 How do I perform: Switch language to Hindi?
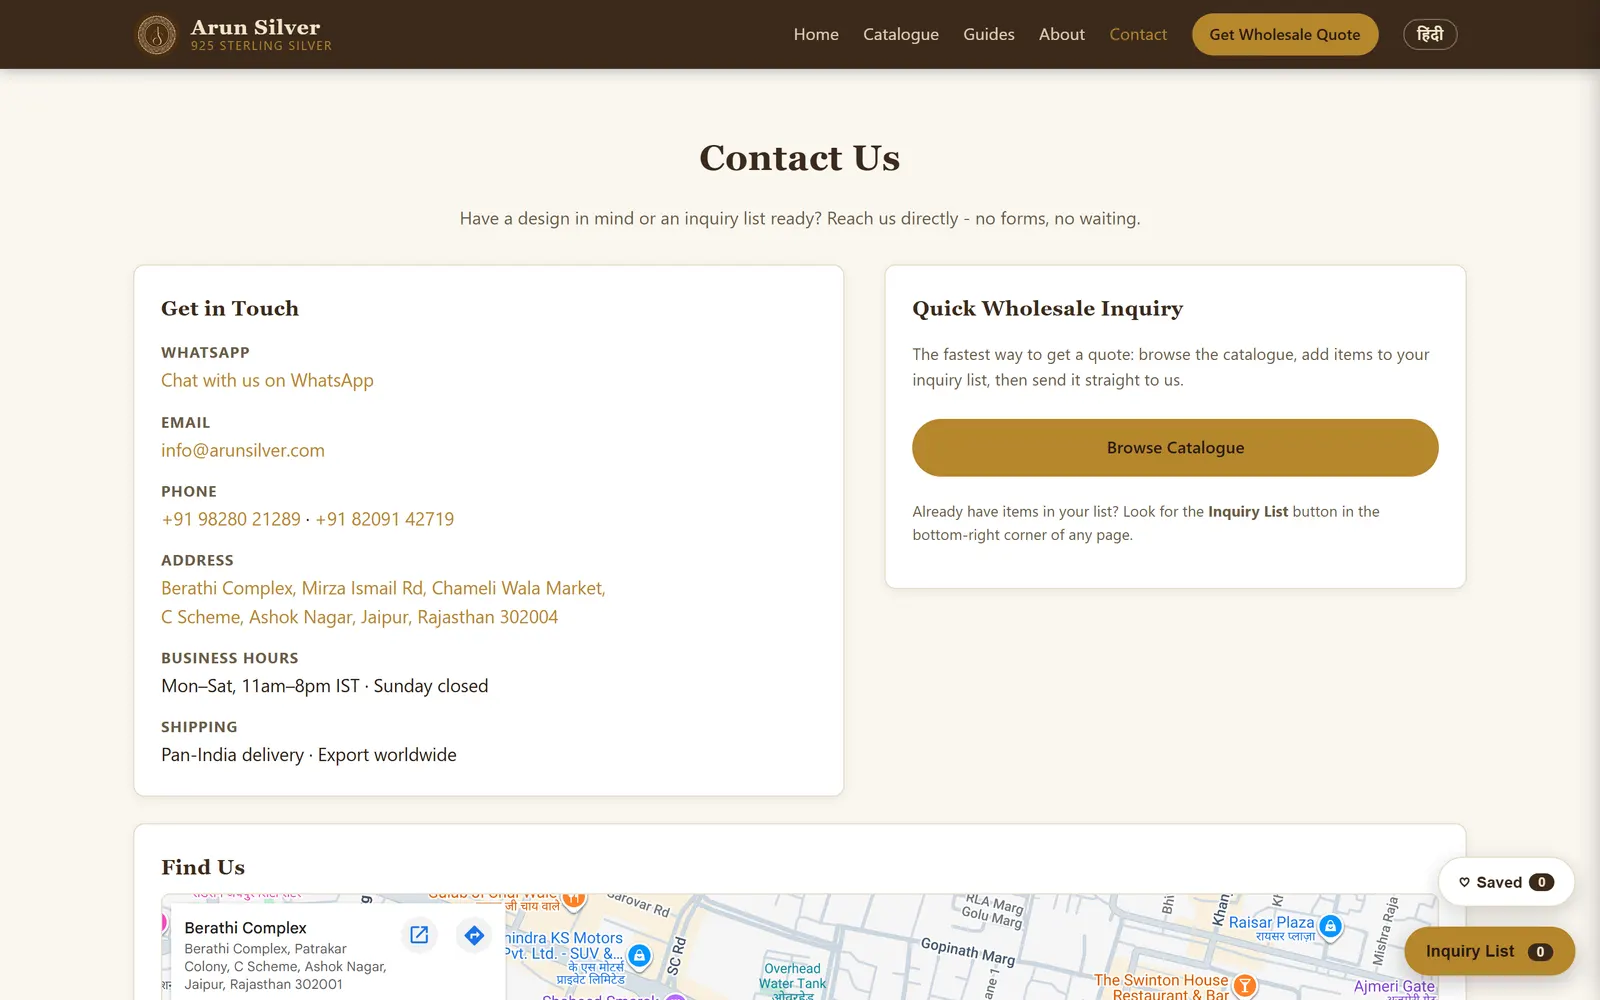tap(1430, 34)
